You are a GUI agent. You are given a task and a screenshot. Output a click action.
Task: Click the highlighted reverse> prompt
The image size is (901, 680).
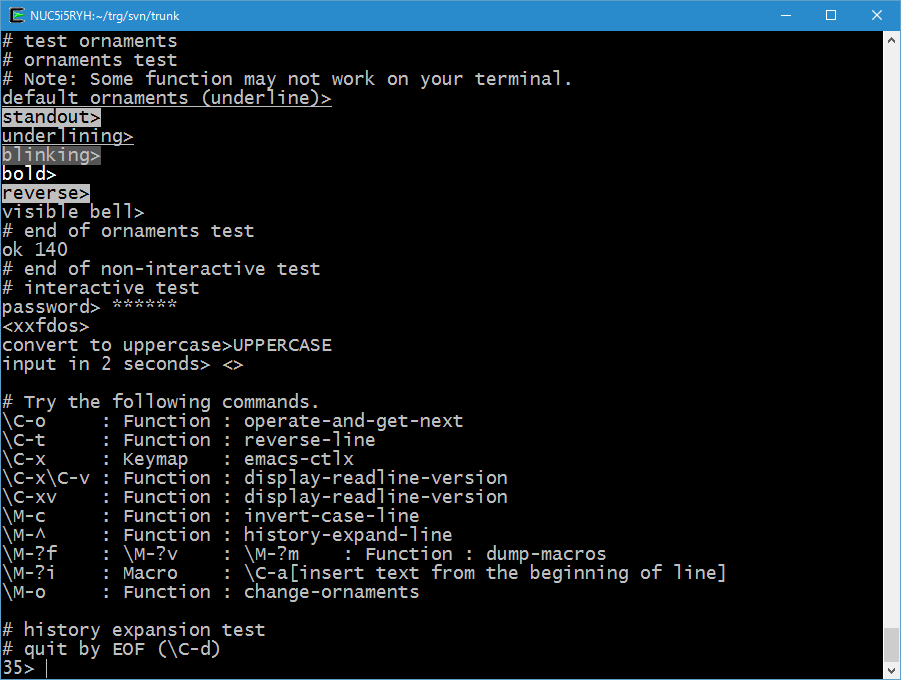(x=46, y=193)
